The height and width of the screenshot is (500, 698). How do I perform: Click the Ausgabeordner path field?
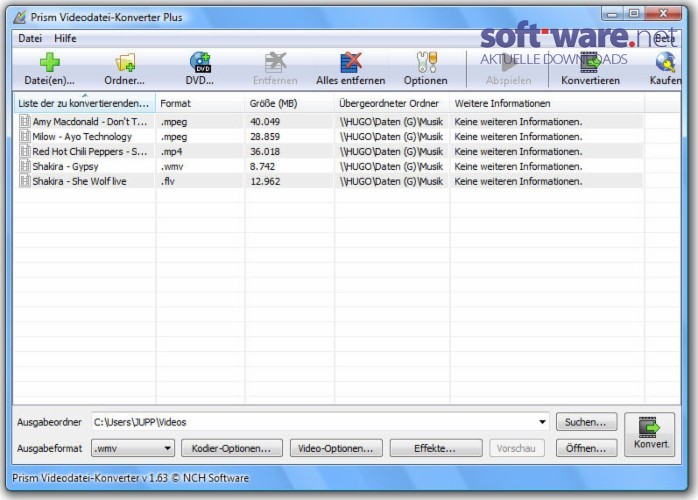point(320,422)
